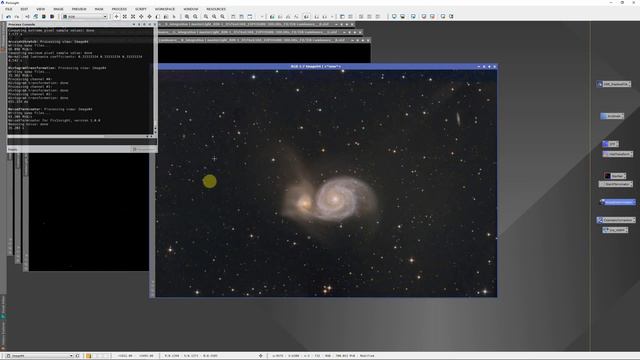
Task: Open the dropdown arrow on the highlighted process icon
Action: pyautogui.click(x=633, y=202)
